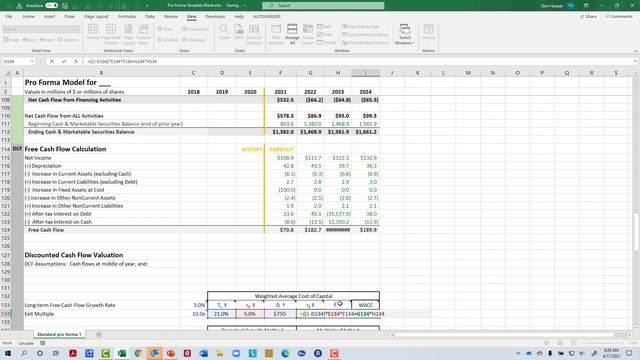640x360 pixels.
Task: Toggle the Gridlines checkbox
Action: pos(168,40)
